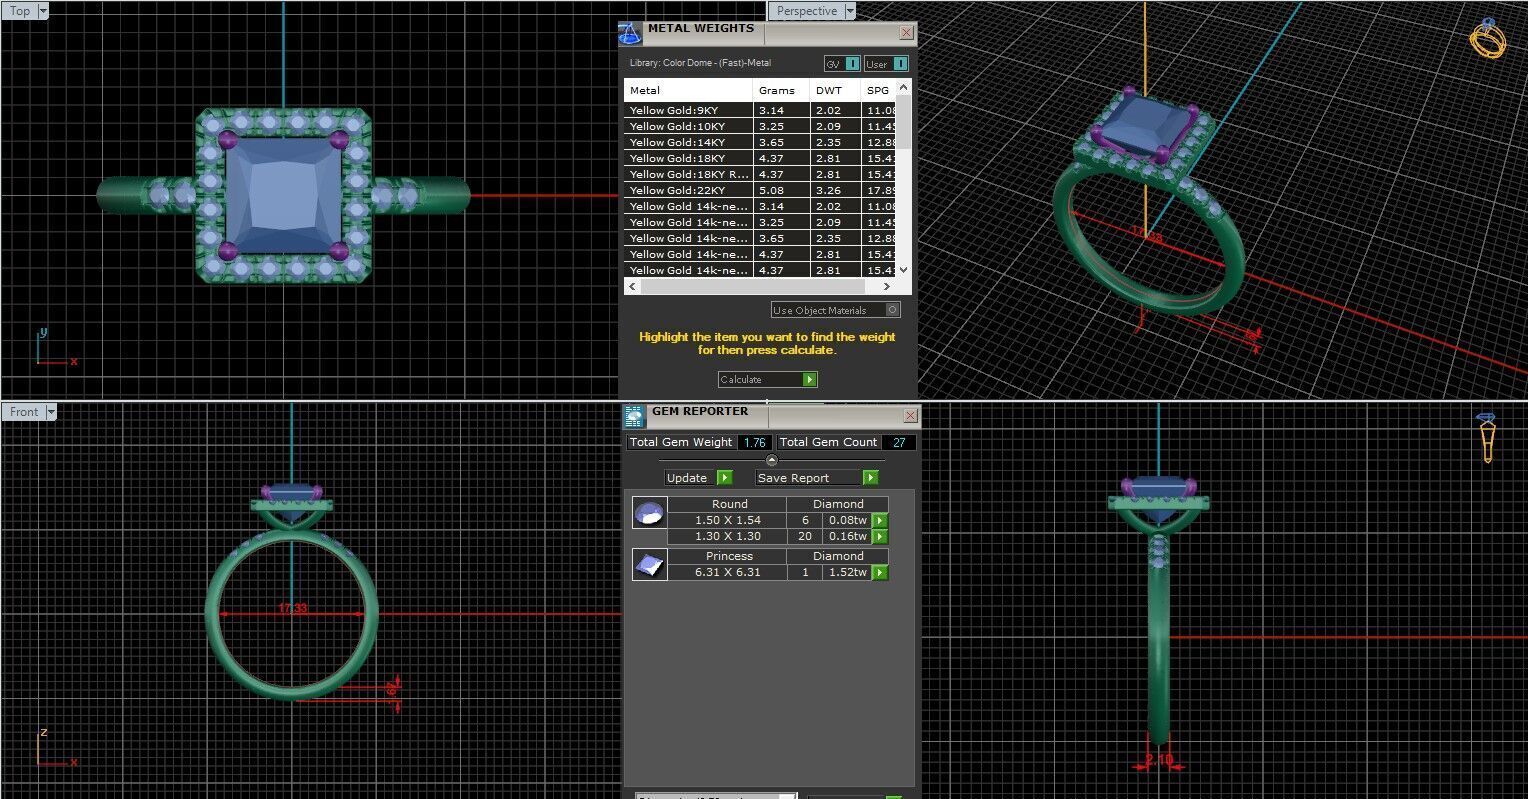
Task: Click the 3.26 DWT cell
Action: (x=836, y=190)
